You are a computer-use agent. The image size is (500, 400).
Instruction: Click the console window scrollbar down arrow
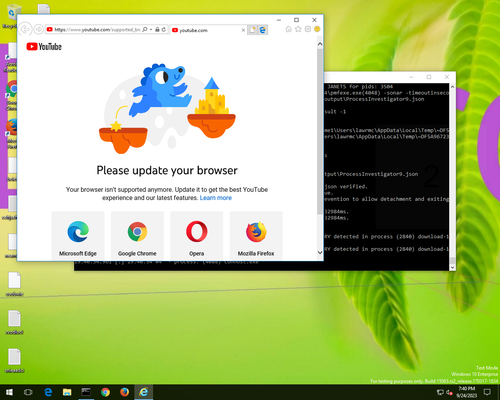coord(452,267)
